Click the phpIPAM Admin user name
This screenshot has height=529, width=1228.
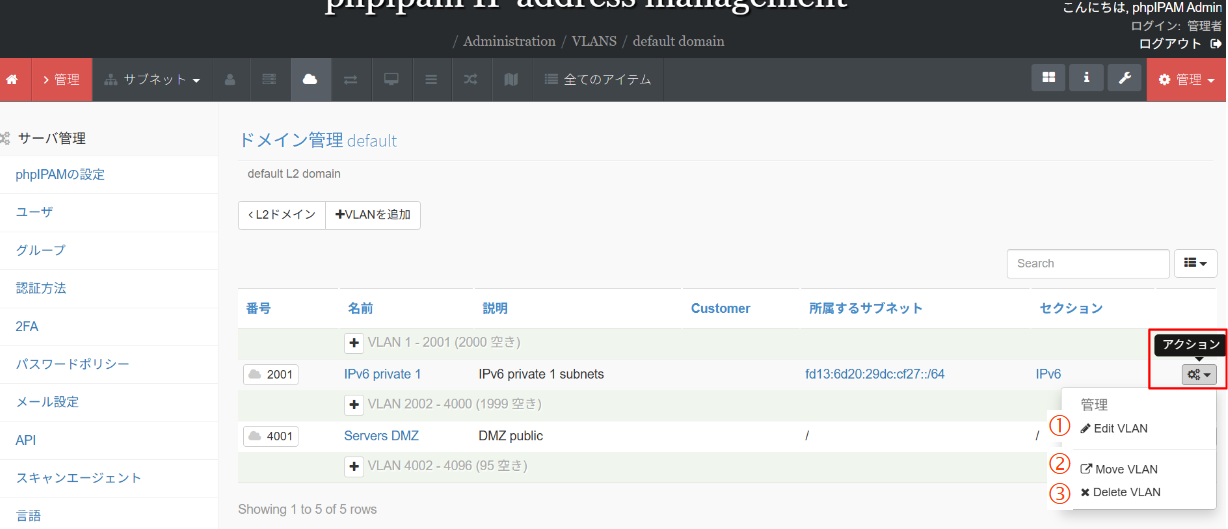pos(1176,8)
